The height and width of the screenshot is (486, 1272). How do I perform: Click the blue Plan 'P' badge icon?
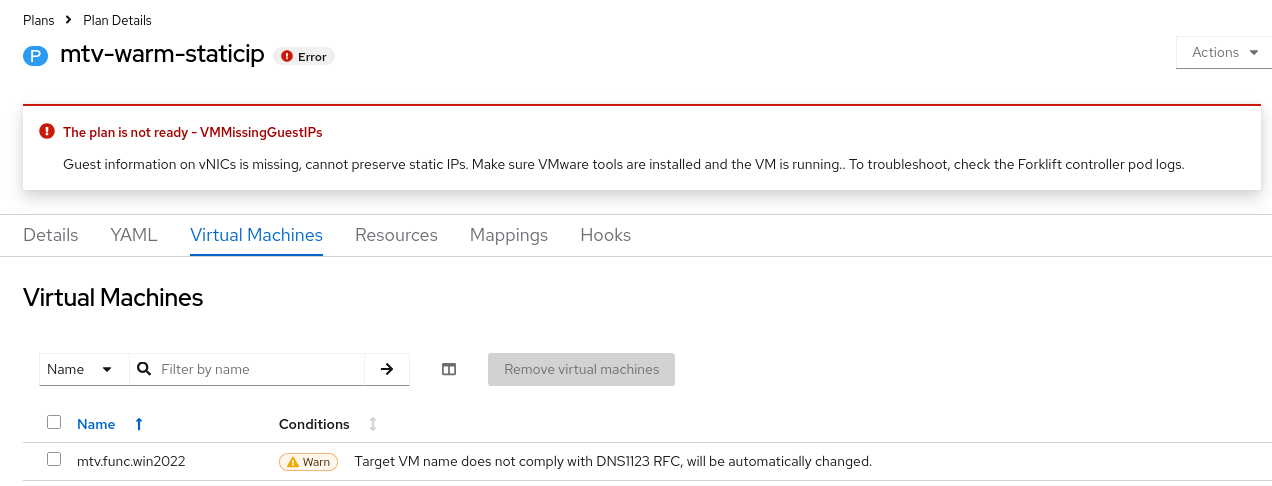35,56
